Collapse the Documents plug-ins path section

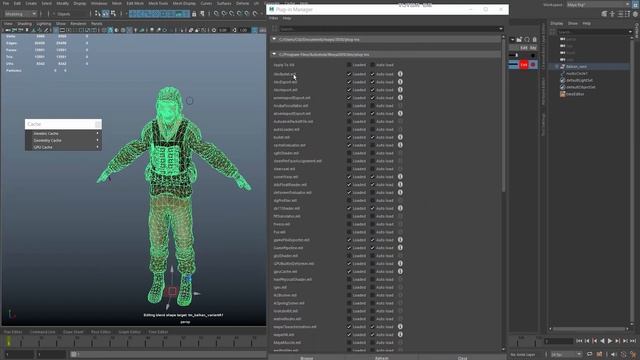(274, 39)
